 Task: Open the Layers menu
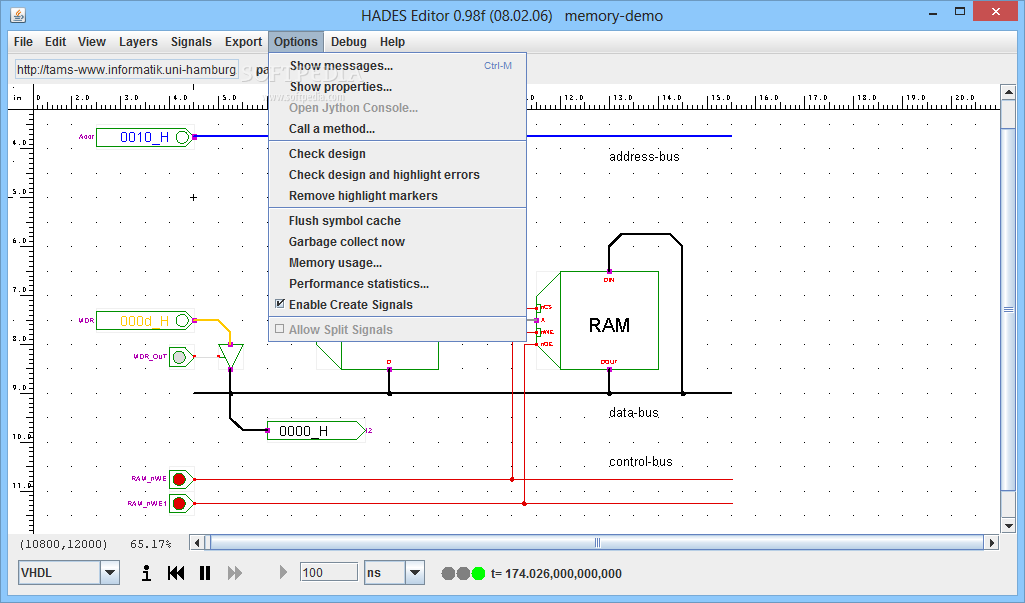click(138, 42)
